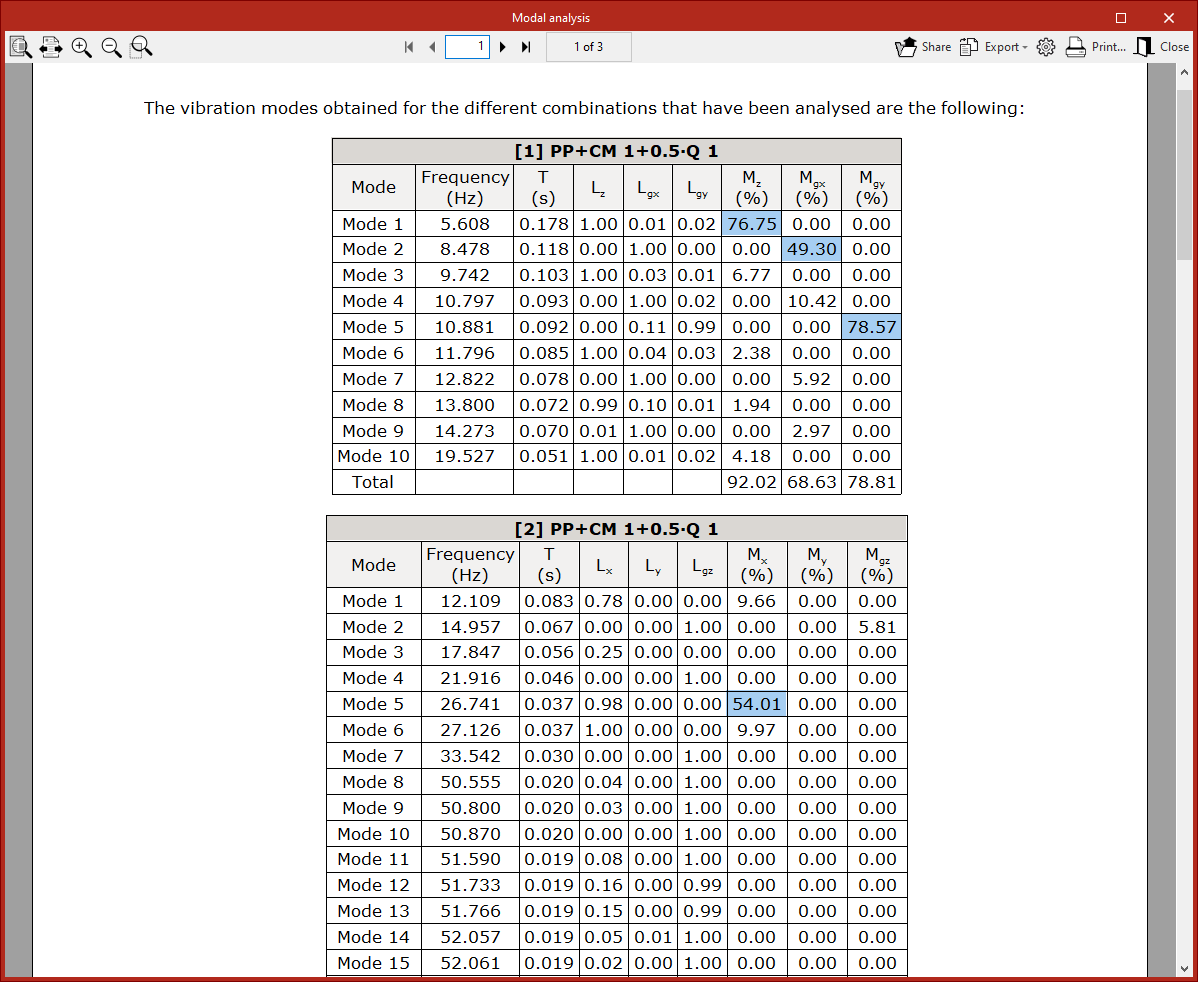Click the frequency value 26.741
Screen dimensions: 1198x982
(471, 704)
